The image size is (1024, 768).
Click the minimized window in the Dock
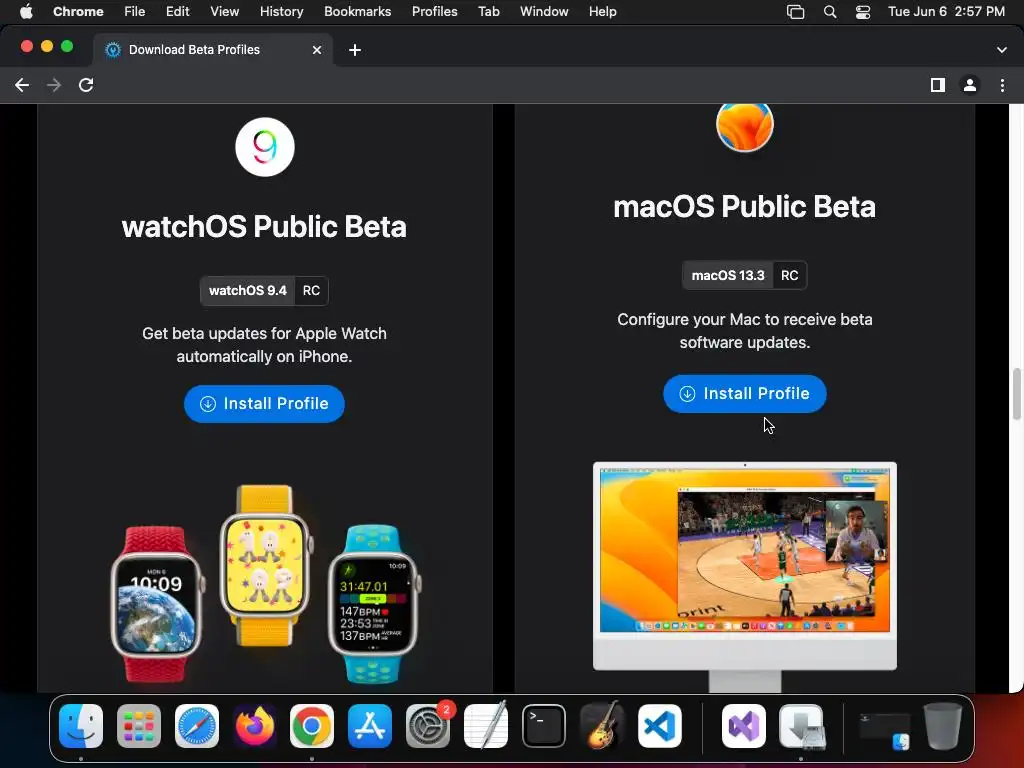tap(884, 730)
